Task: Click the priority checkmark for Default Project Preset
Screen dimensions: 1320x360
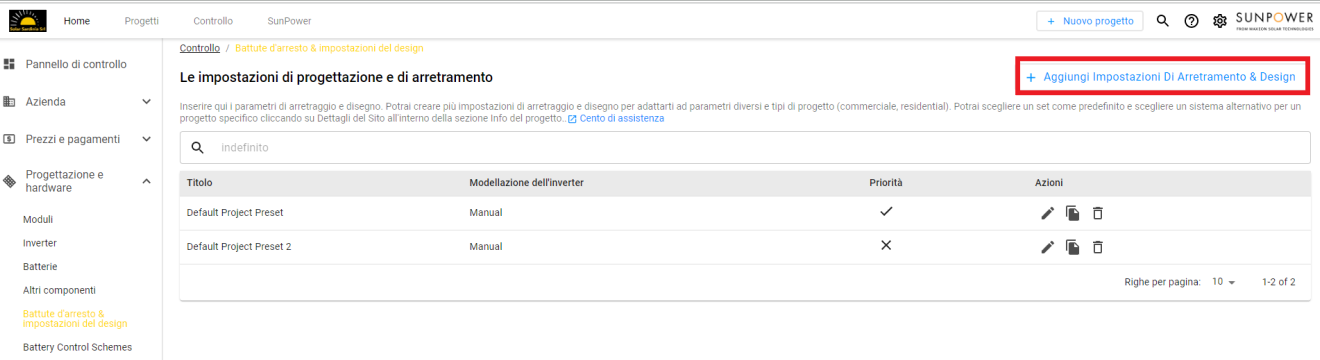Action: pos(885,212)
